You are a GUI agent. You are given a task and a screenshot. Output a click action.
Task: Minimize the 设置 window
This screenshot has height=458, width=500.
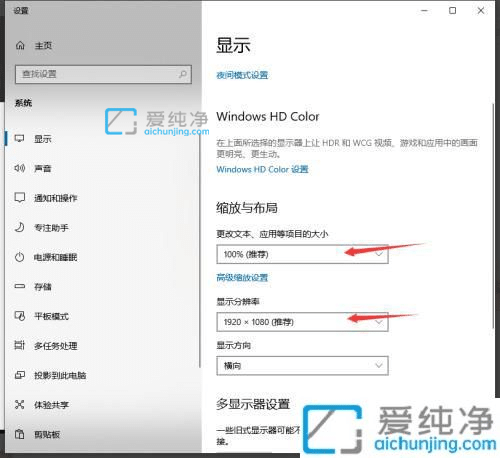[x=424, y=11]
